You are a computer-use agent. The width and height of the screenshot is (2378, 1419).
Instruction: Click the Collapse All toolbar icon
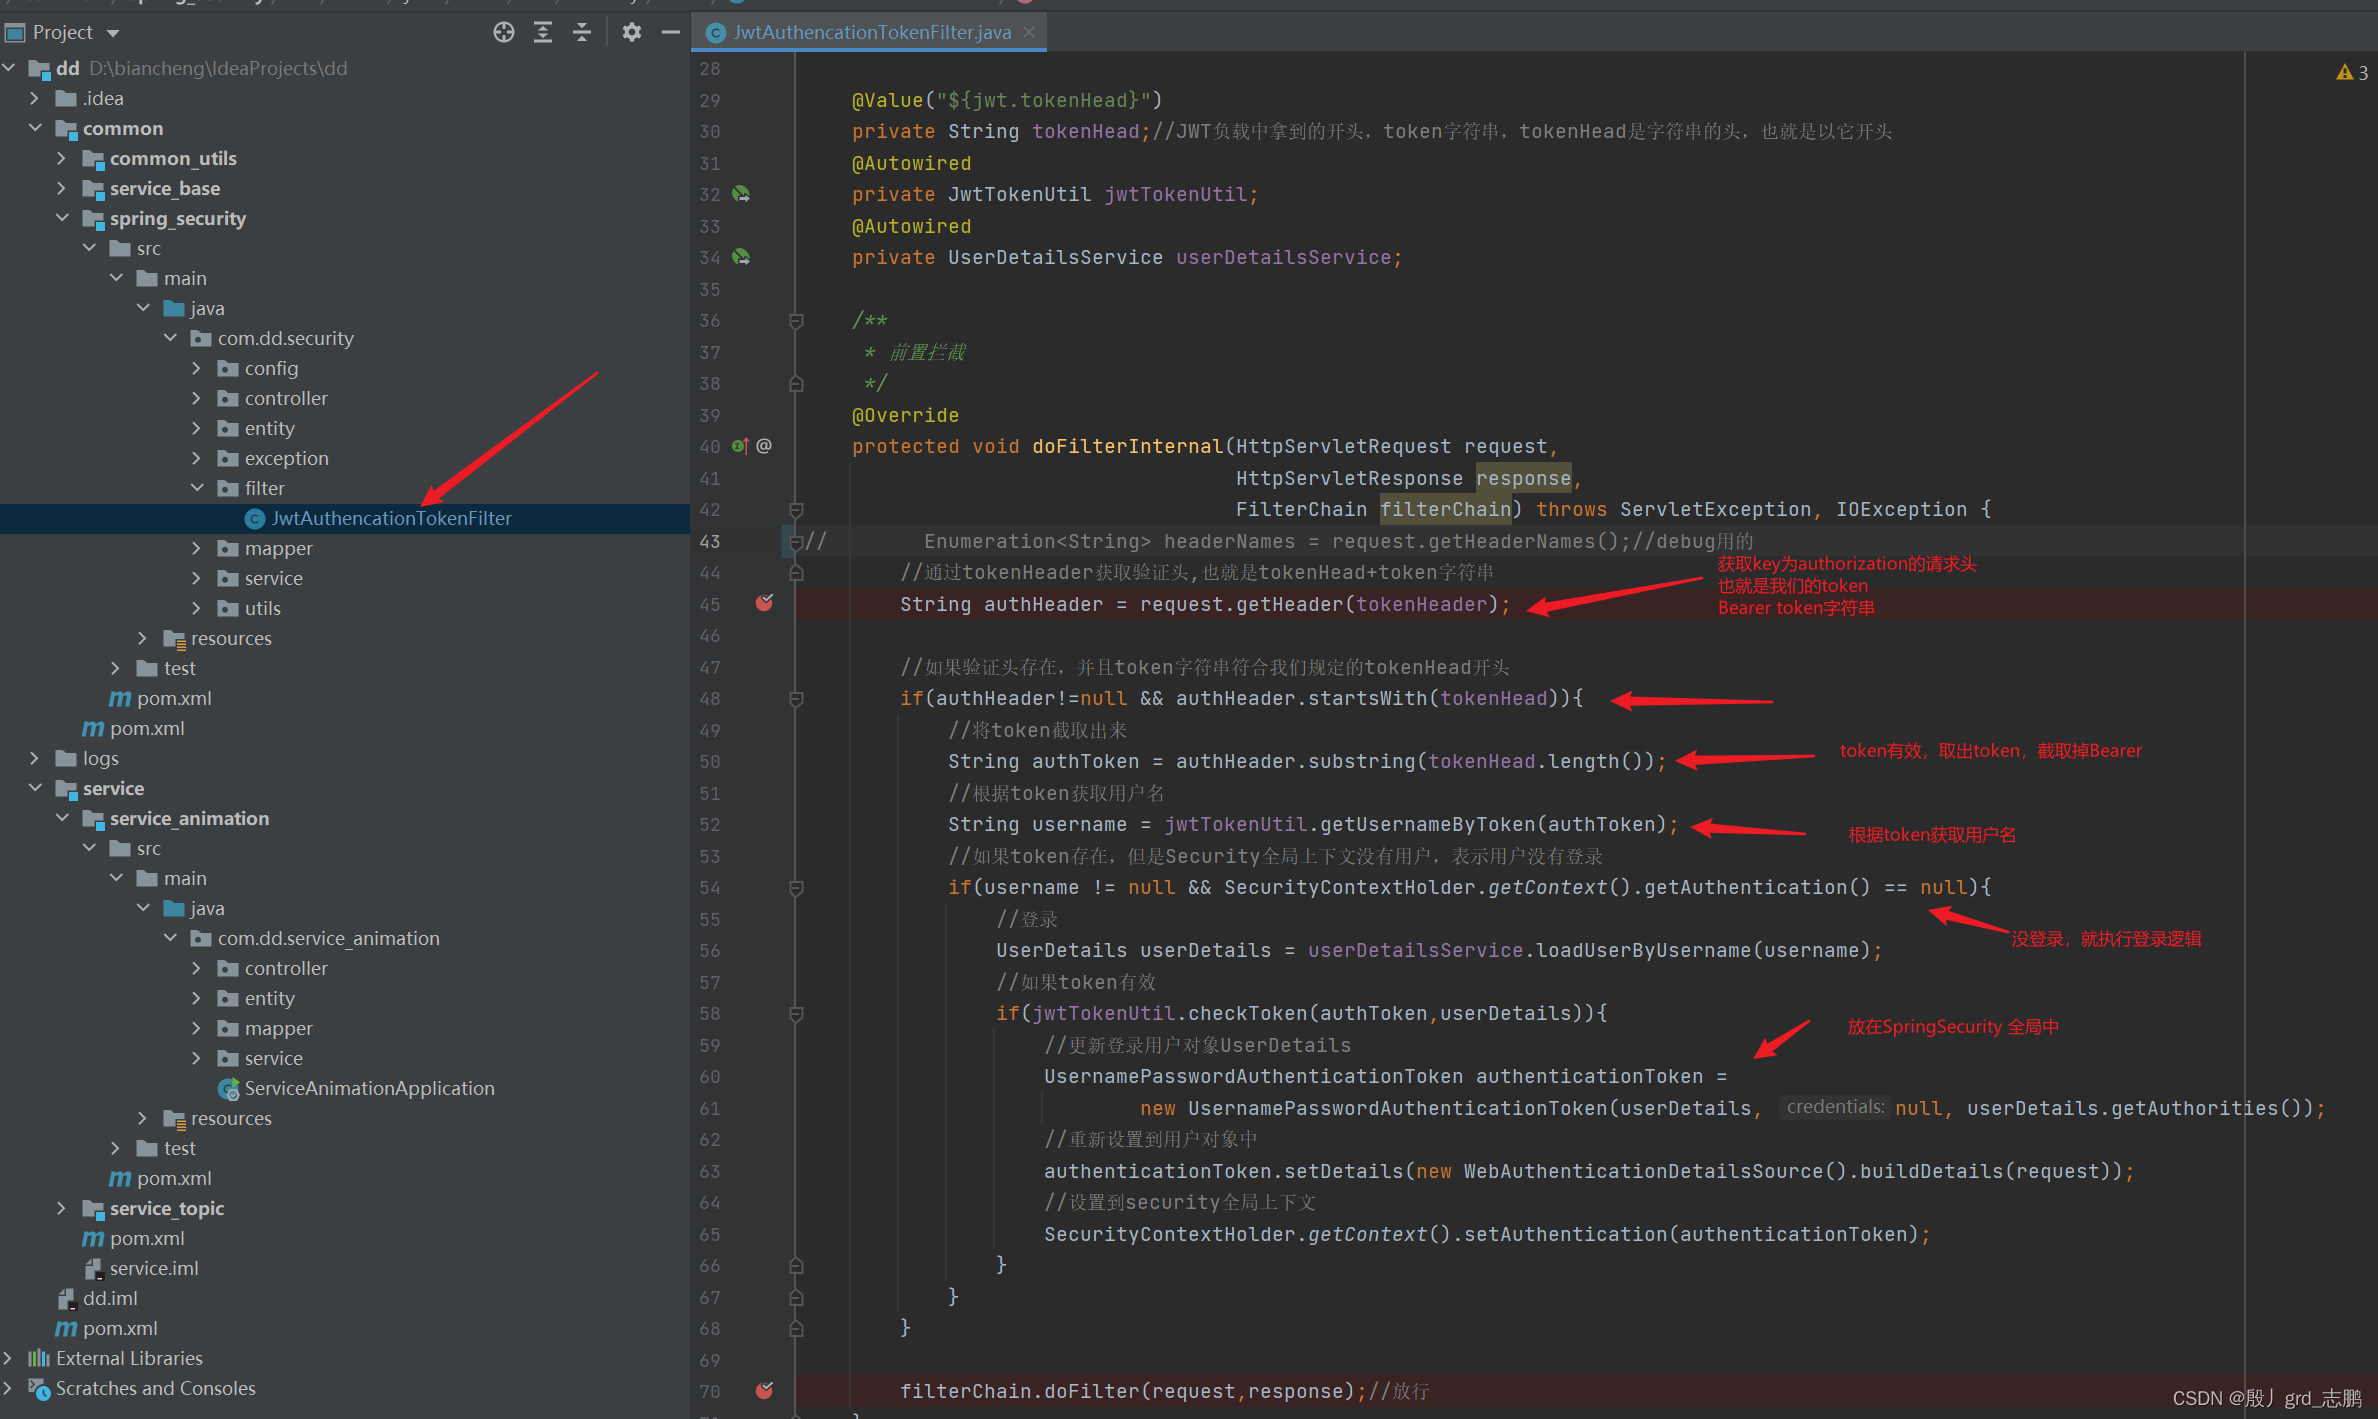coord(581,32)
